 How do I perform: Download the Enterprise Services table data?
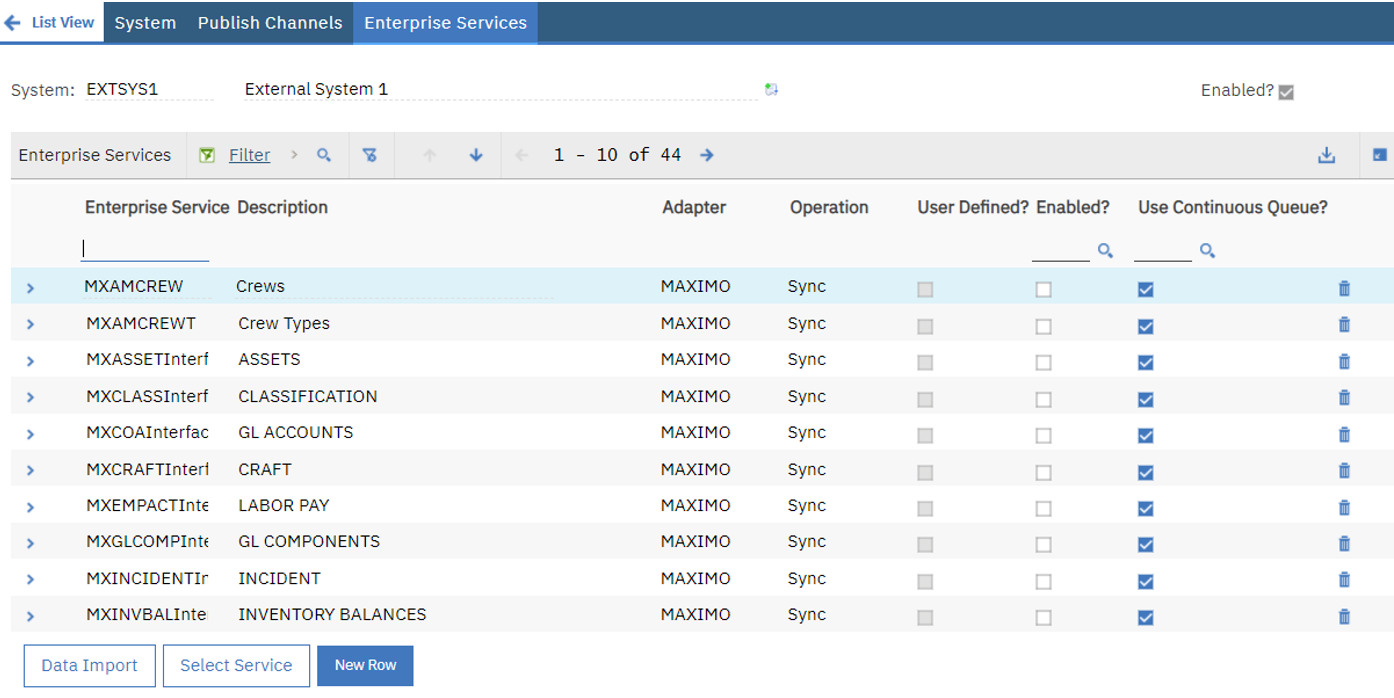click(x=1327, y=155)
